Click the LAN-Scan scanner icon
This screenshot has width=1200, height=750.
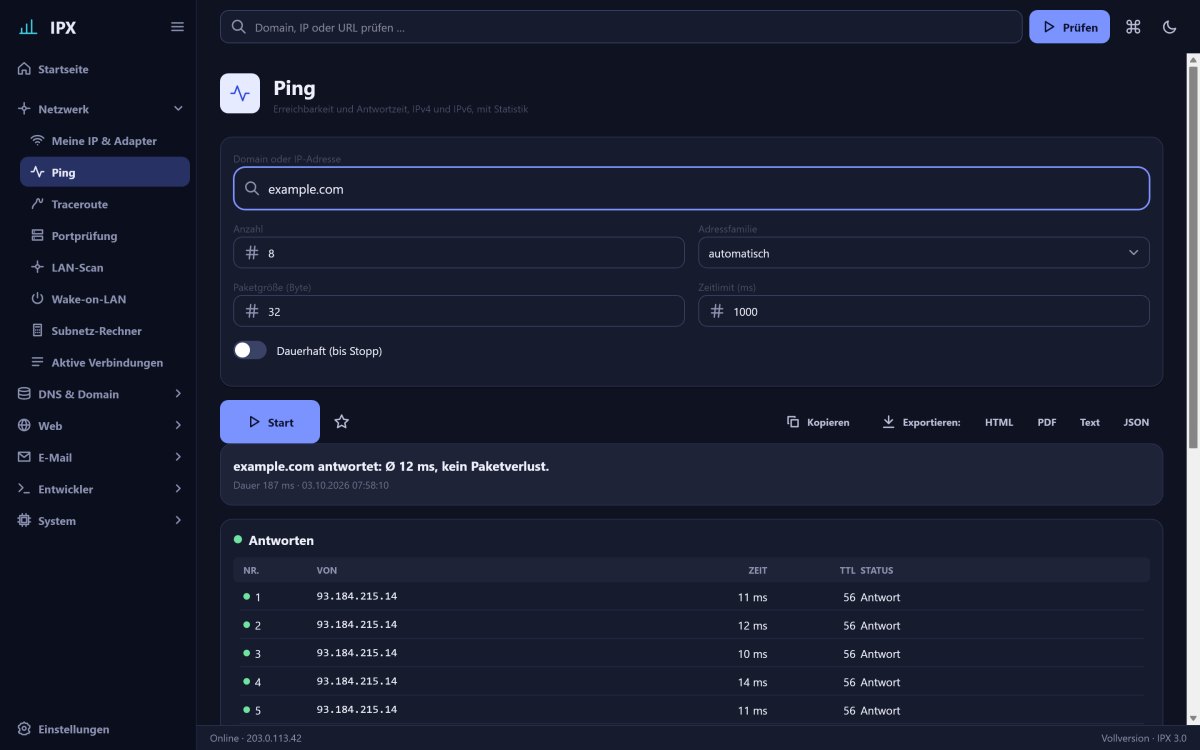point(38,267)
